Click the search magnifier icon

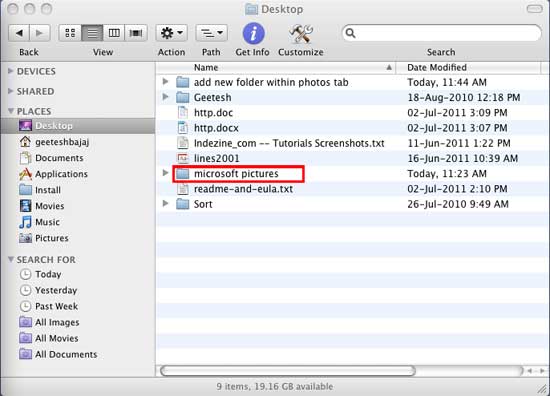(350, 33)
